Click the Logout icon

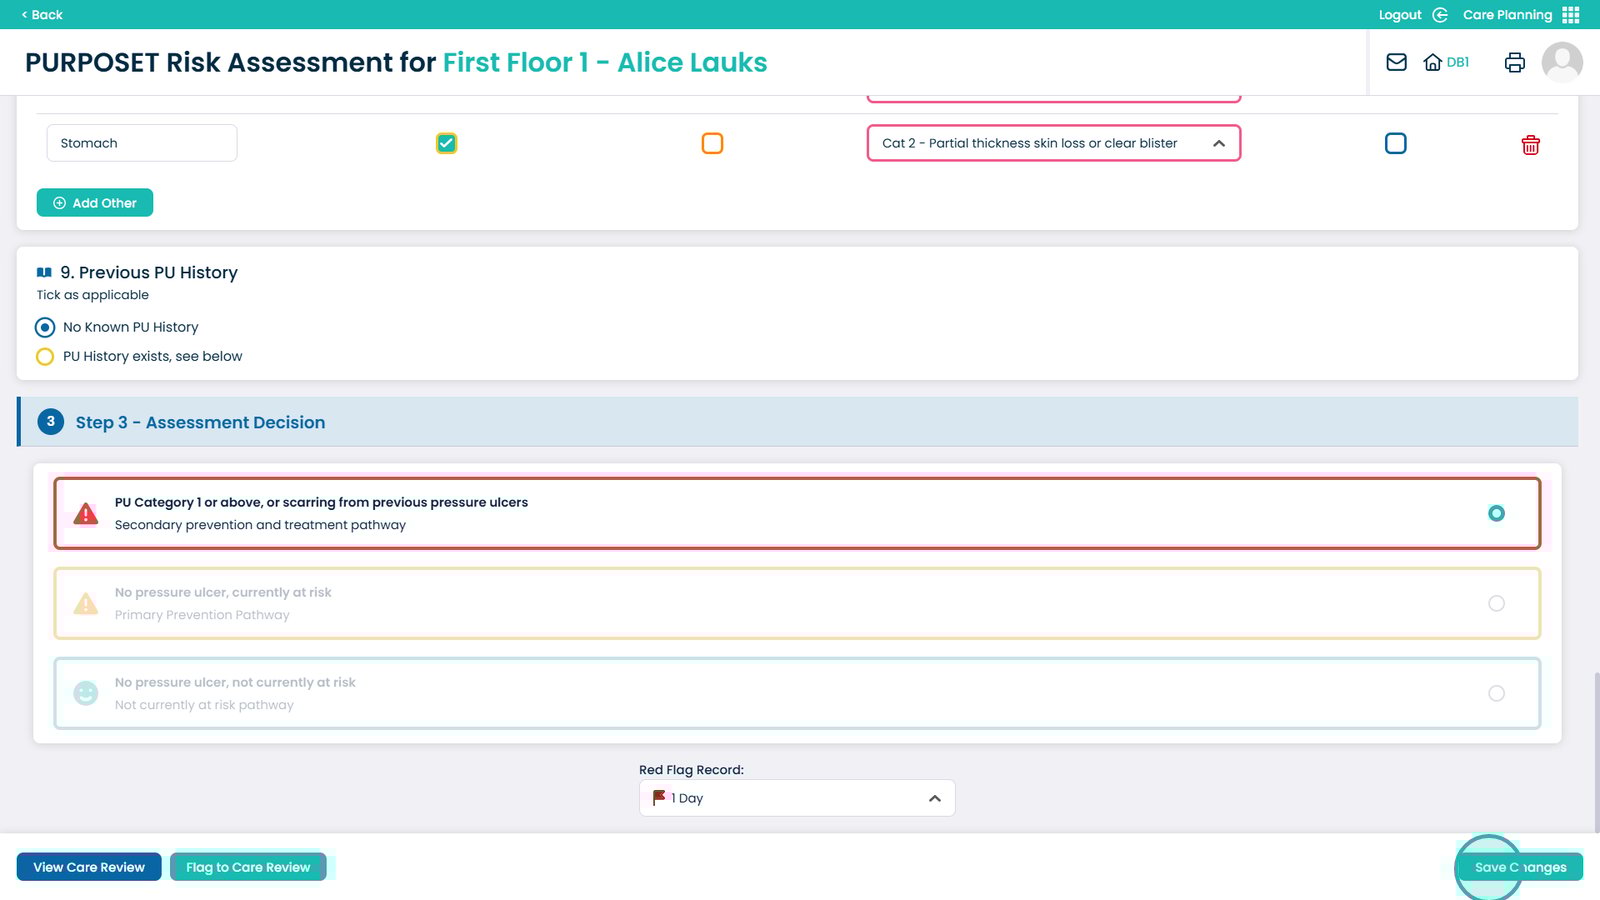click(x=1440, y=15)
